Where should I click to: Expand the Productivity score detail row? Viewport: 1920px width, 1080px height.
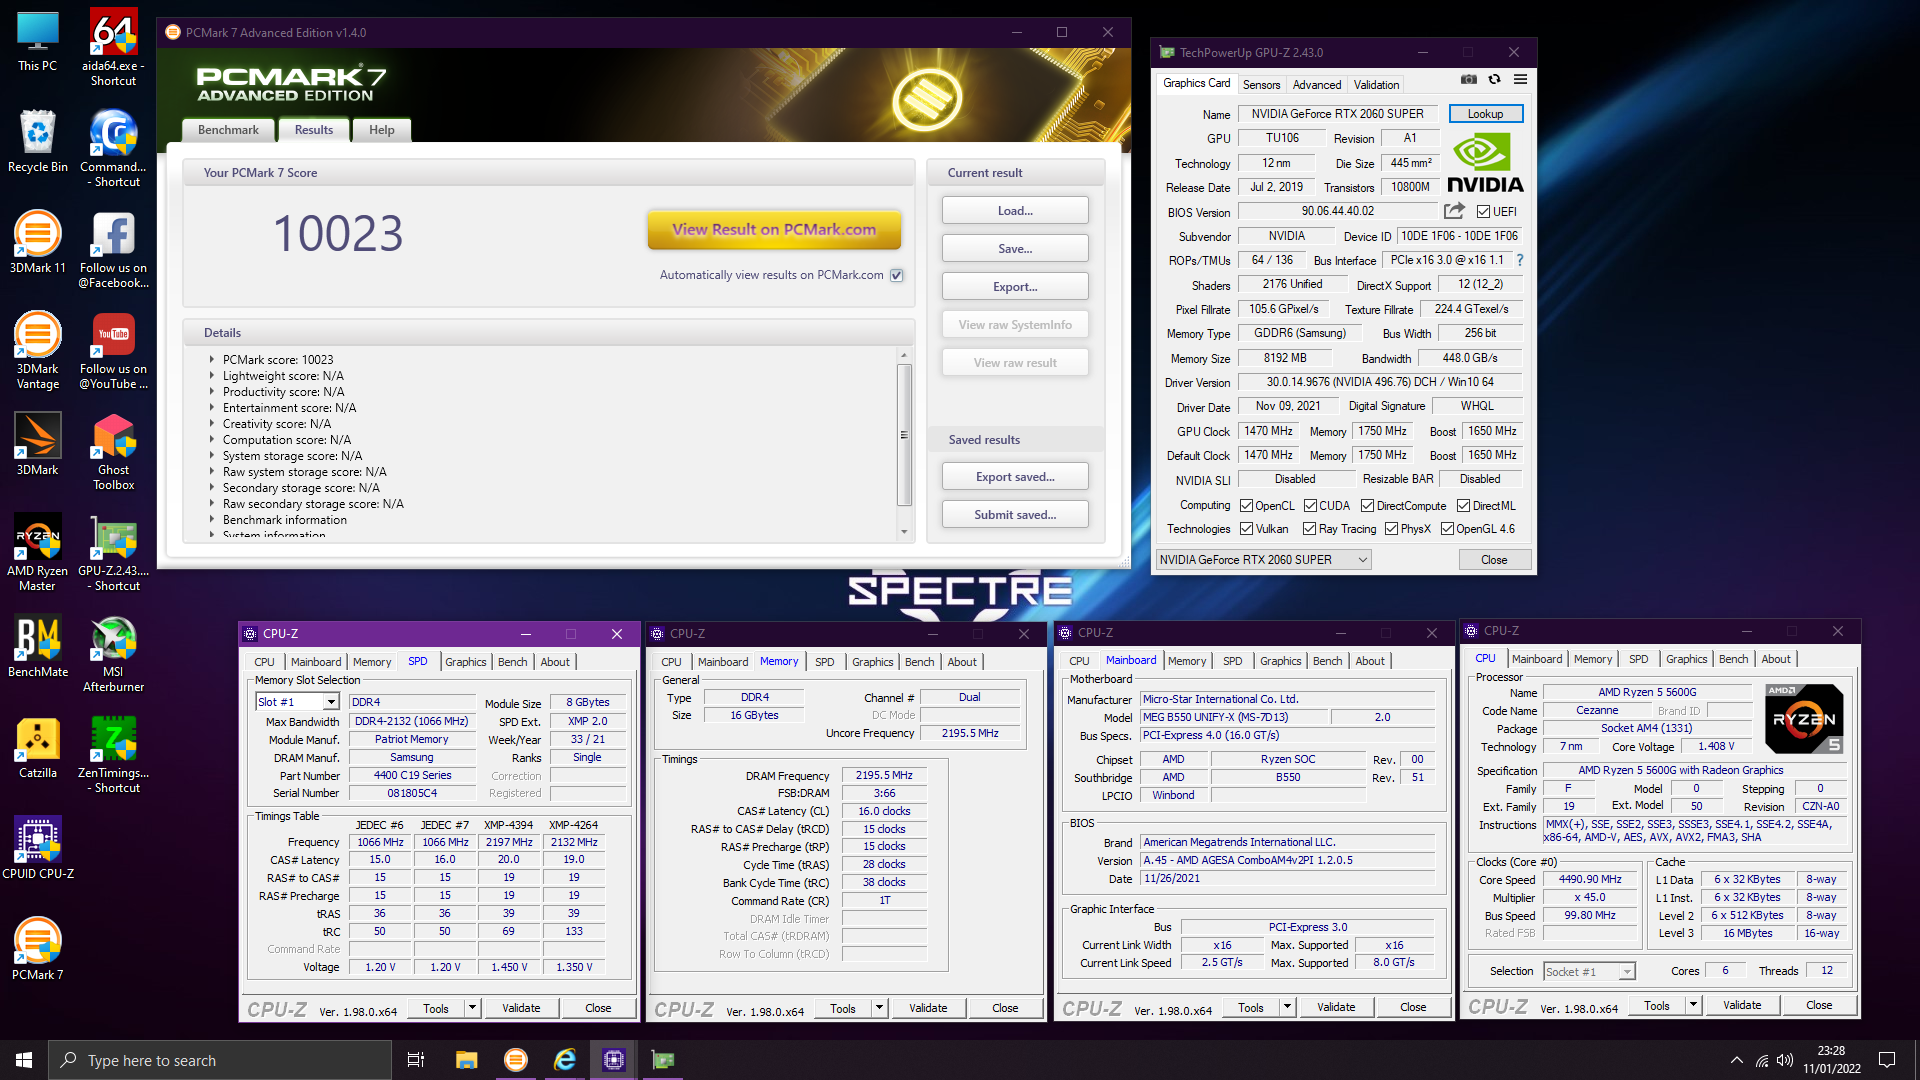pyautogui.click(x=212, y=392)
